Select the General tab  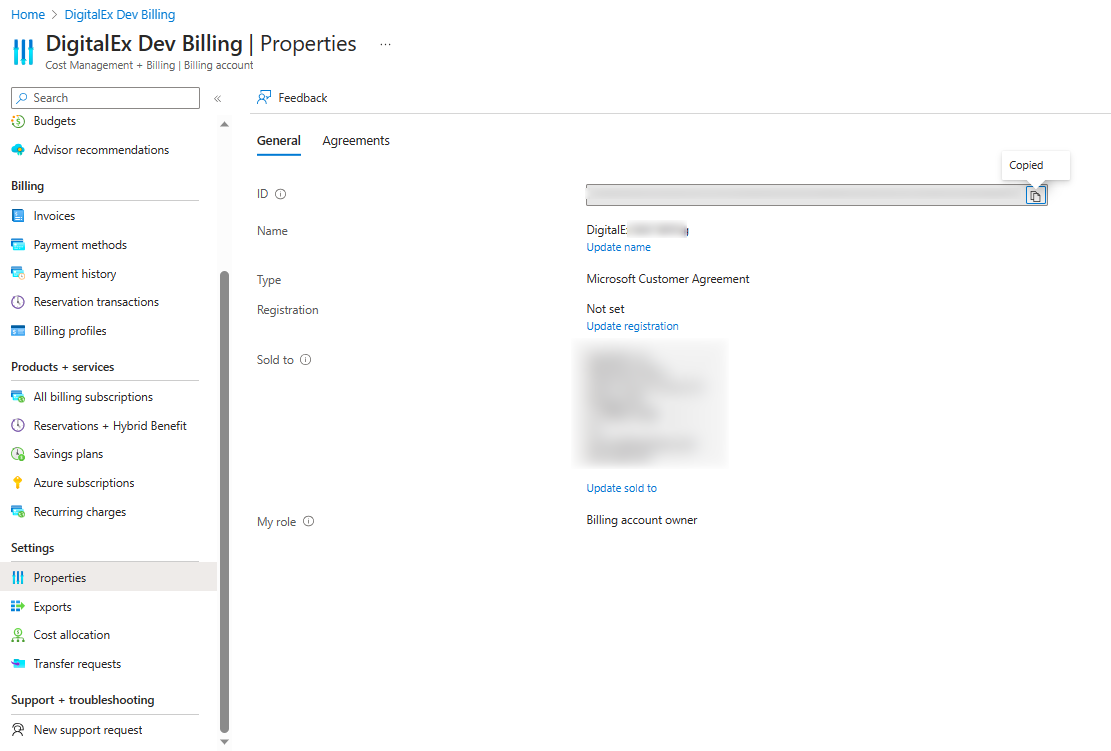278,141
